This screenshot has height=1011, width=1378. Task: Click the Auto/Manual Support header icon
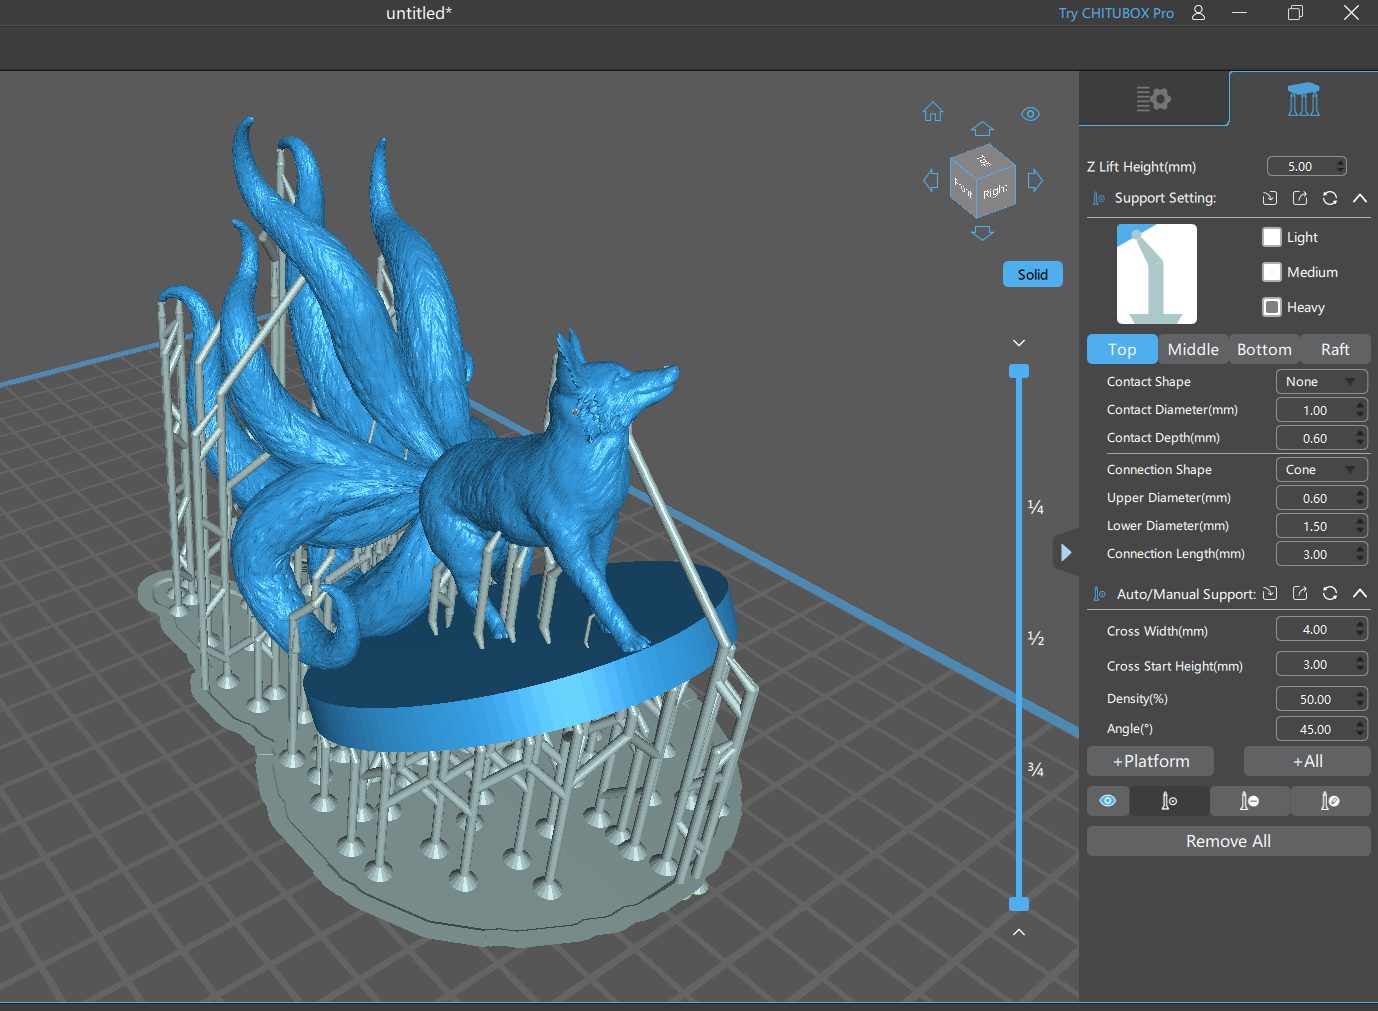pyautogui.click(x=1099, y=594)
